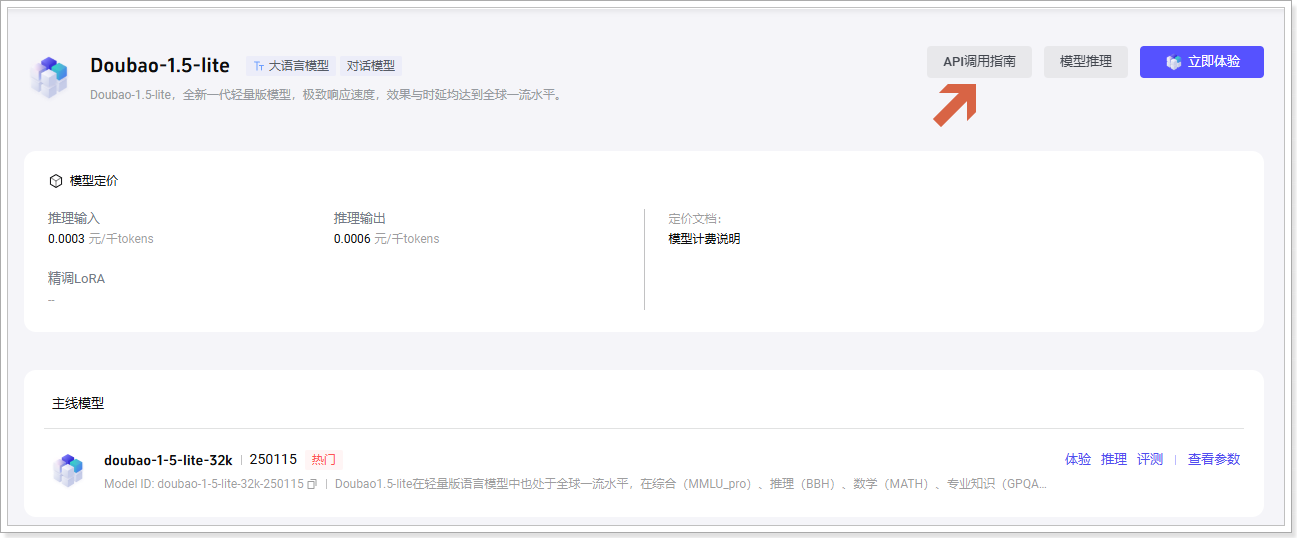This screenshot has width=1297, height=538.
Task: Click the 定价文档 label
Action: tap(695, 218)
